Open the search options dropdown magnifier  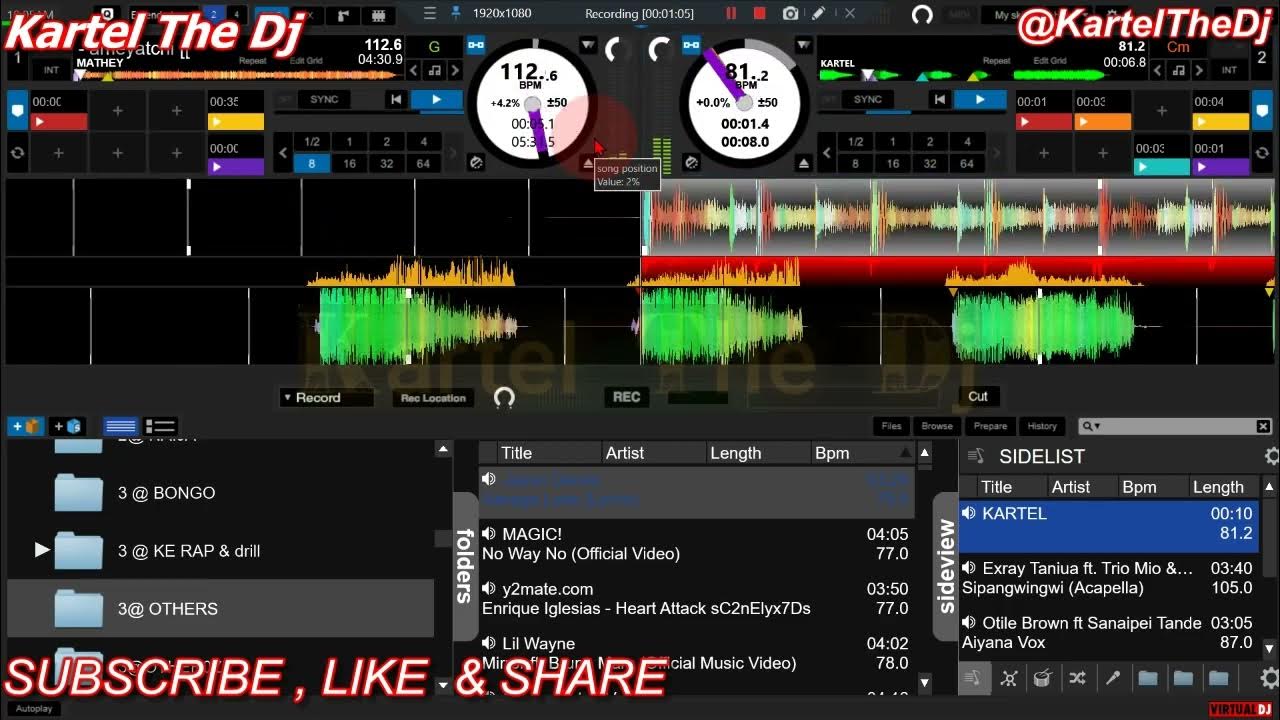[1090, 426]
